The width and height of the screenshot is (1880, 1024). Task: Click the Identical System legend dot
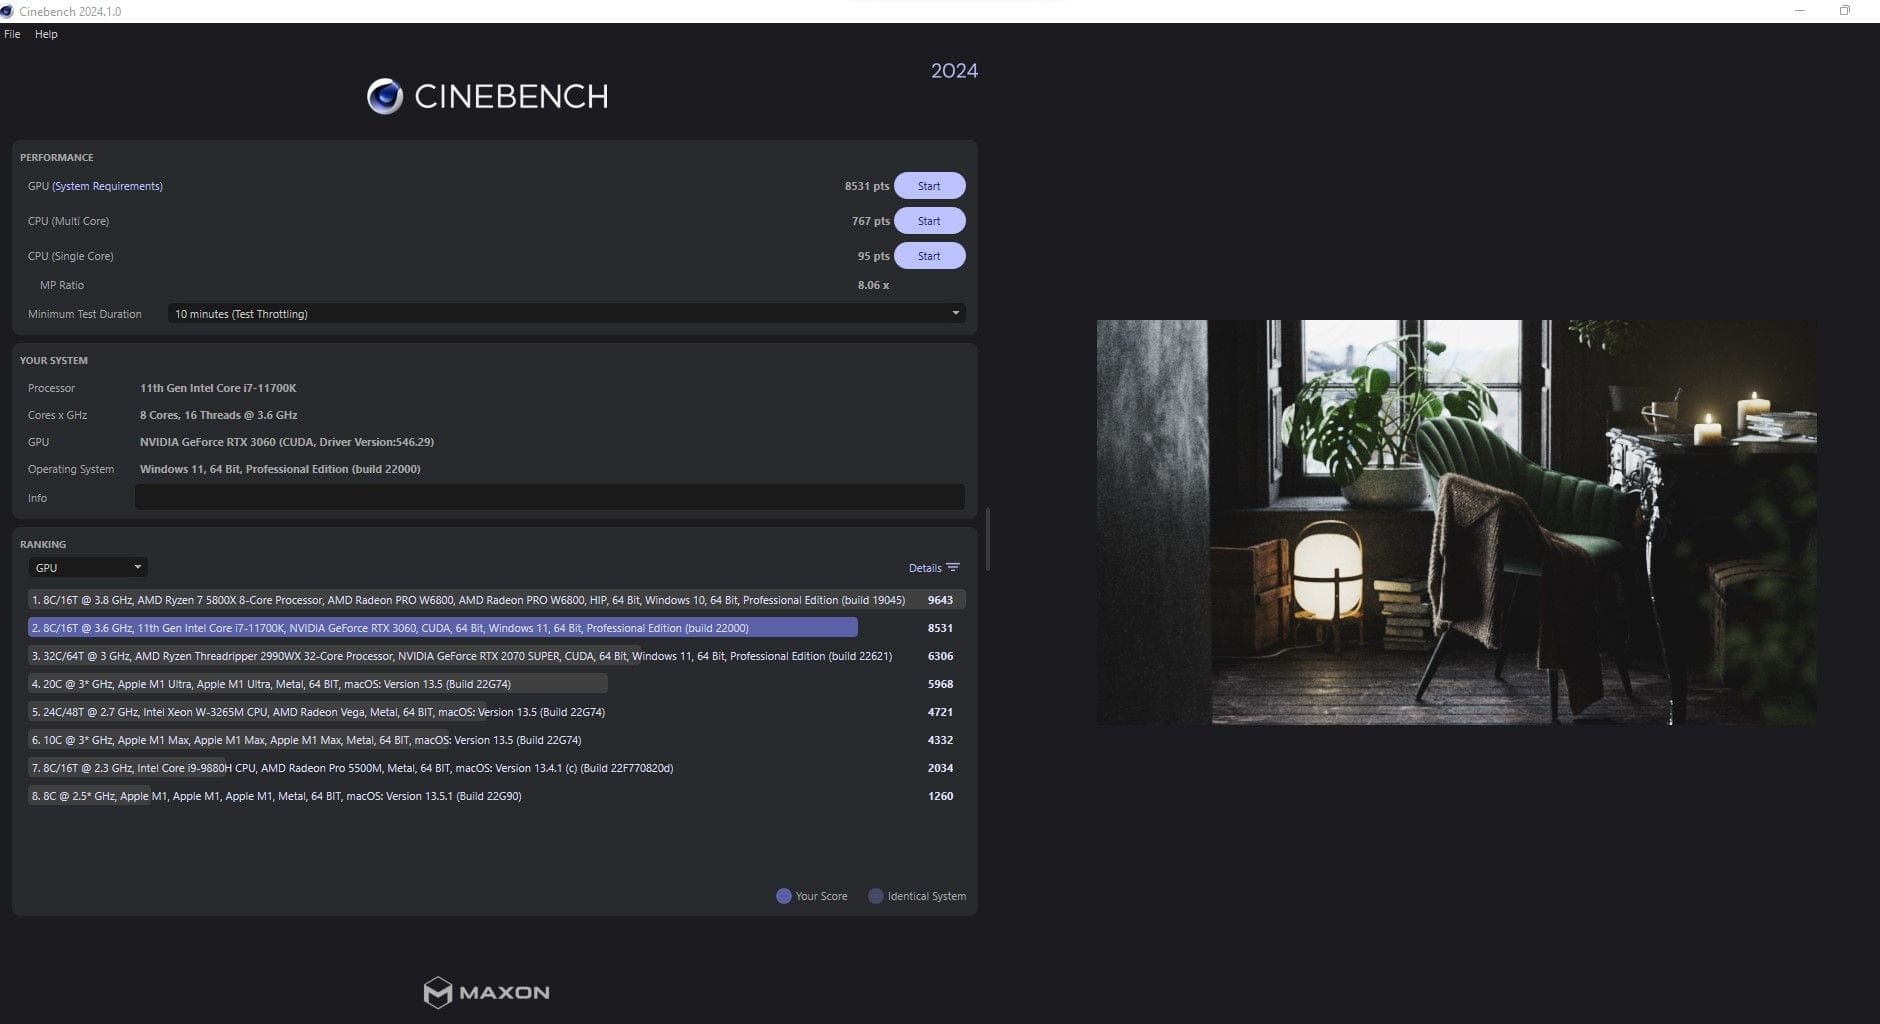(876, 896)
